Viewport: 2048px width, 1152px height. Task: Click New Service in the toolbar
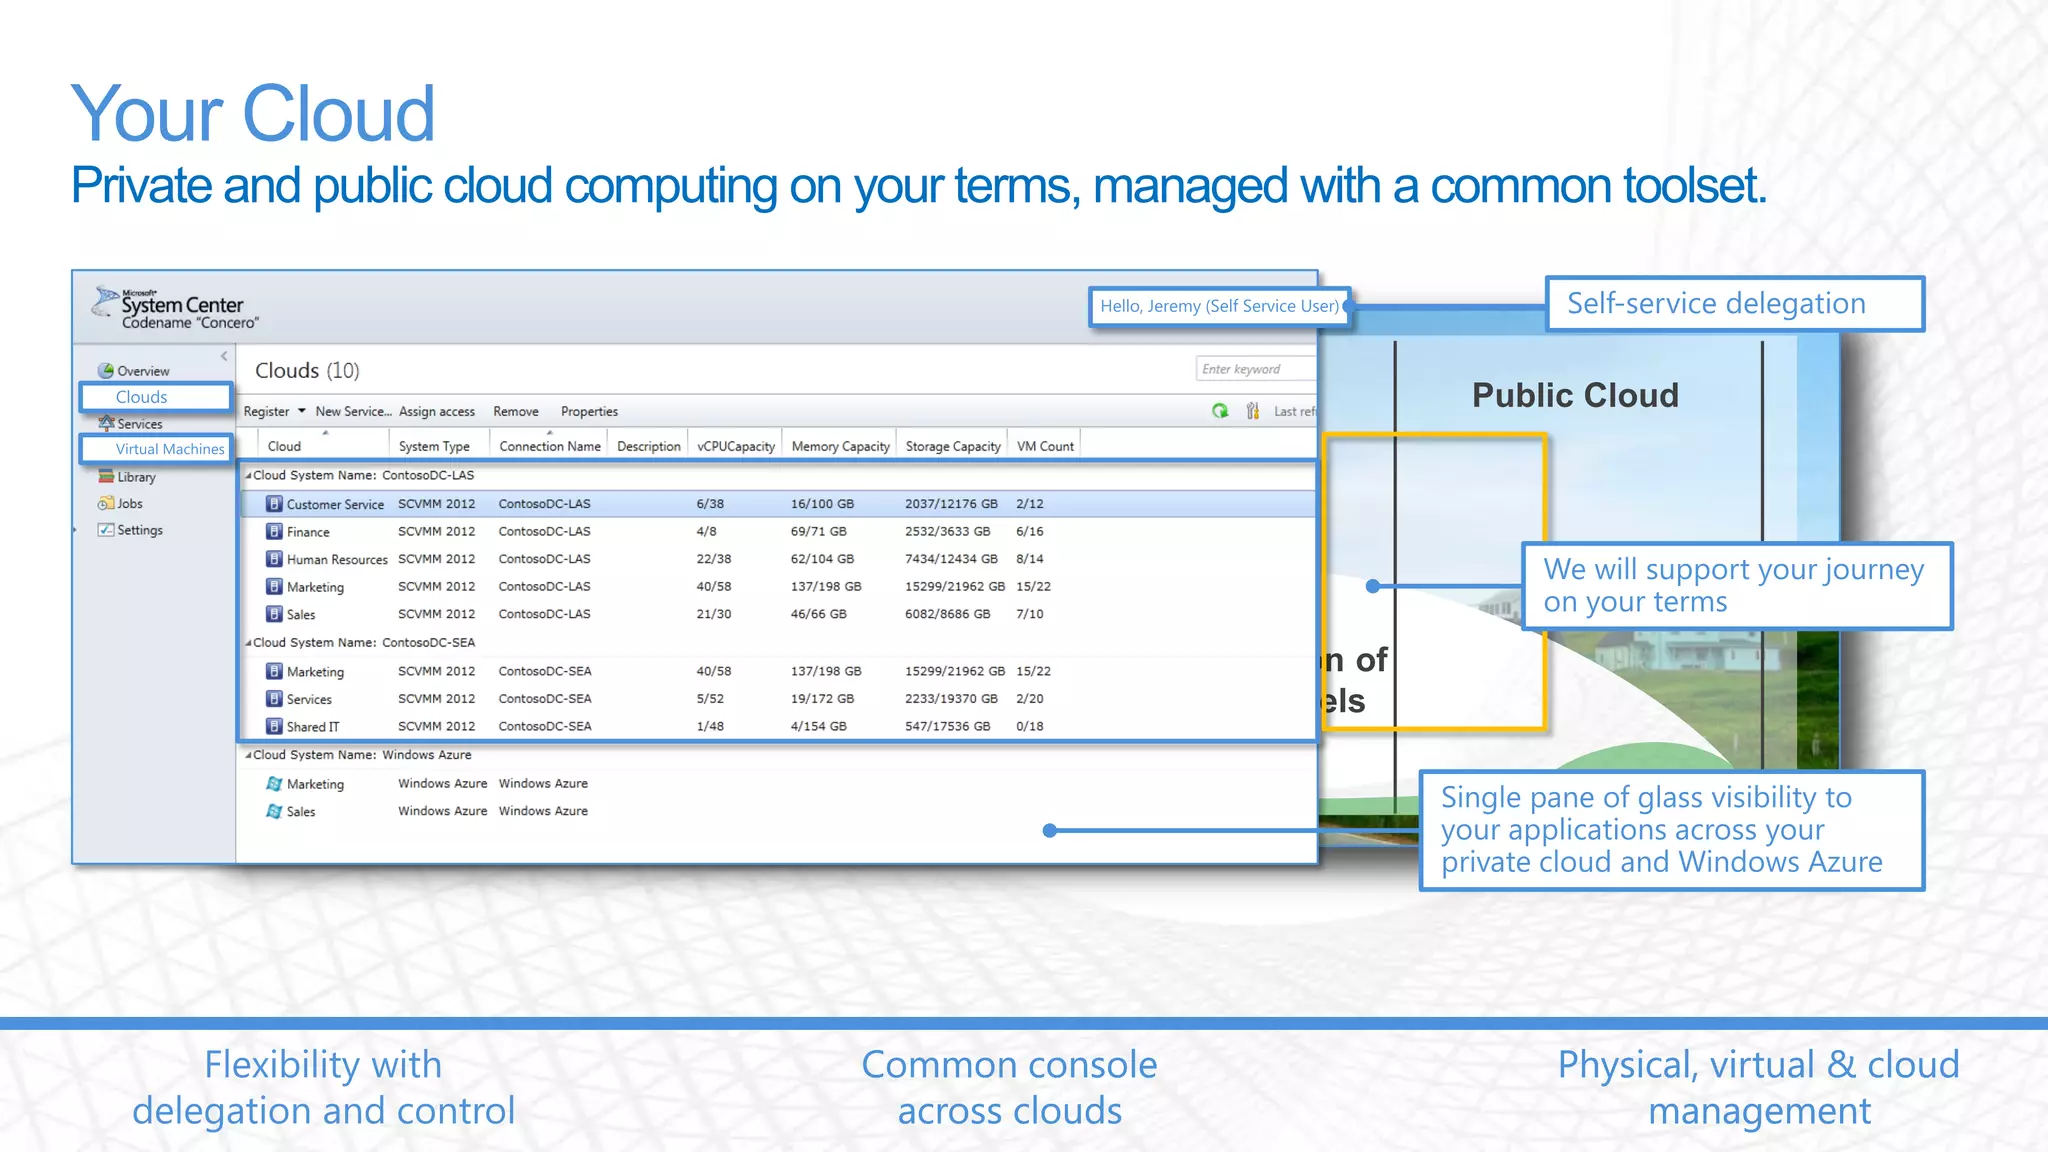tap(353, 412)
